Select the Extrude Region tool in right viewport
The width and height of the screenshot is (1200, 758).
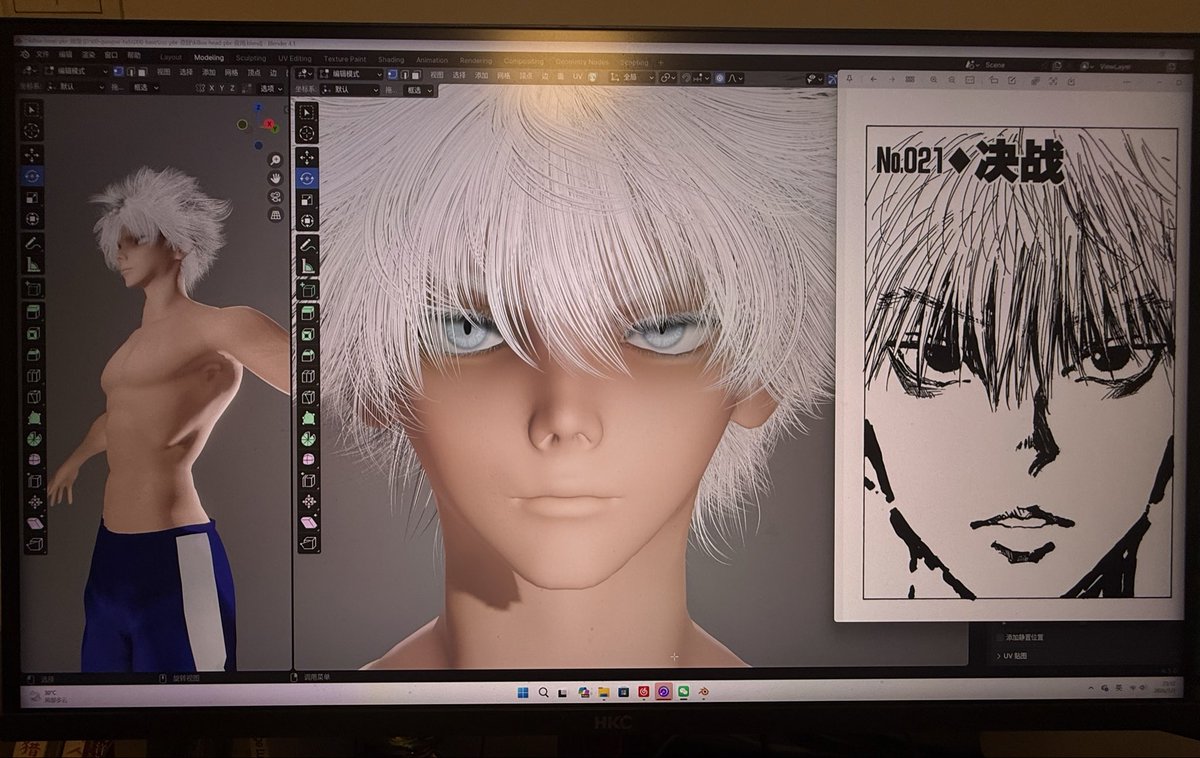click(x=308, y=313)
